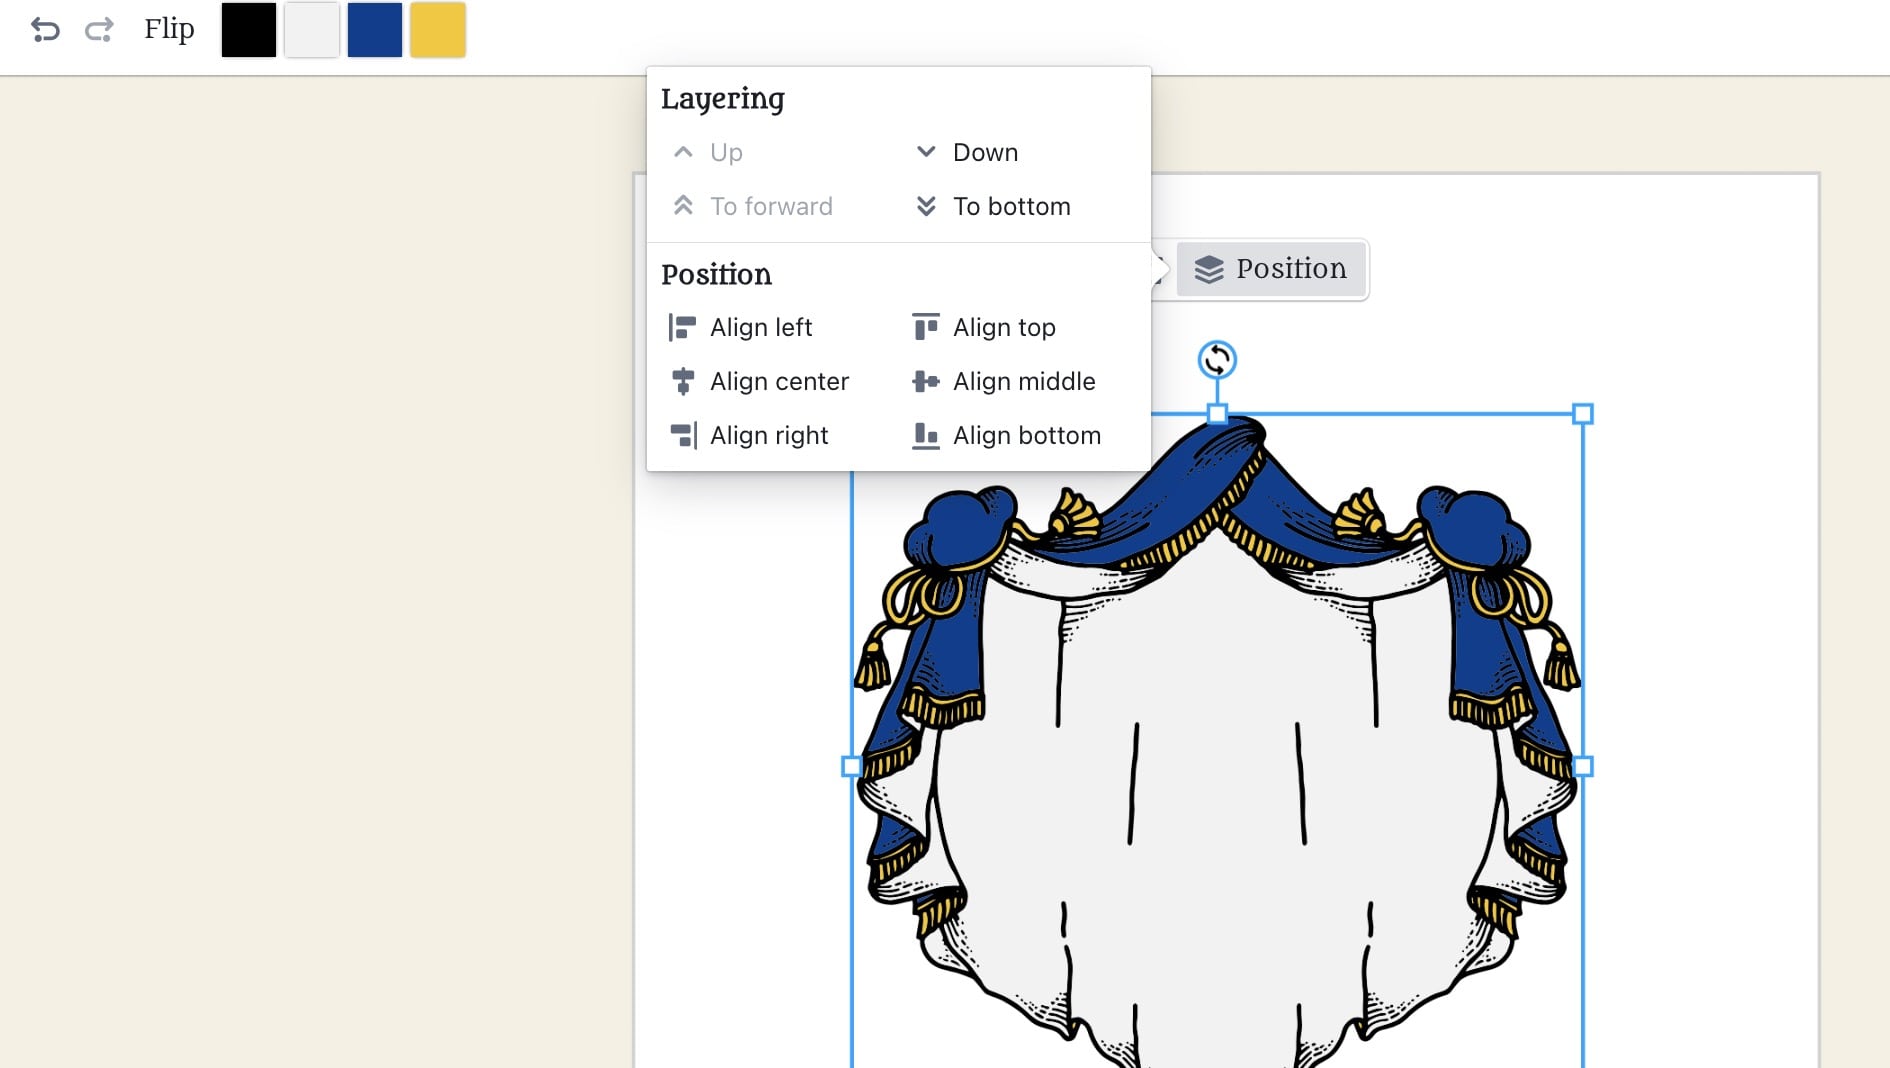Select the blue color swatch
This screenshot has height=1068, width=1890.
375,30
